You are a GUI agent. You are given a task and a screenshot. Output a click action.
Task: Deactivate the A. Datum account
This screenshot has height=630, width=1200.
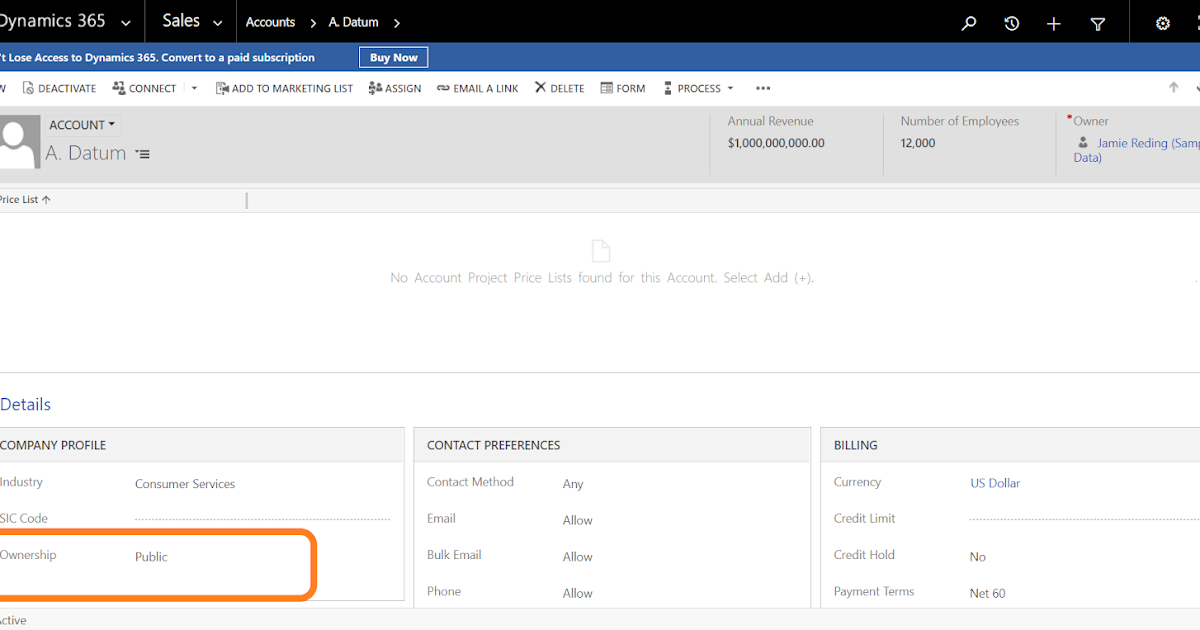click(58, 88)
